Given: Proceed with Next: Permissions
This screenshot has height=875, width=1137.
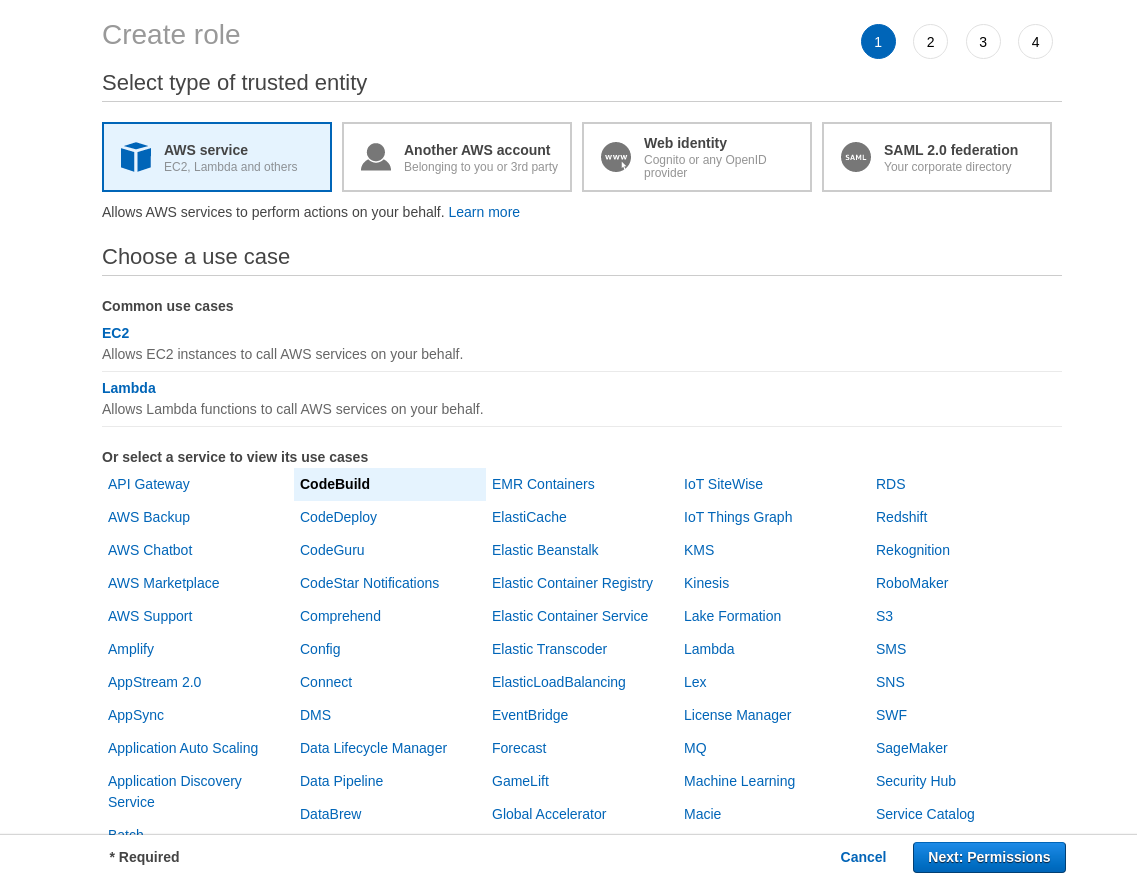Looking at the screenshot, I should 988,857.
